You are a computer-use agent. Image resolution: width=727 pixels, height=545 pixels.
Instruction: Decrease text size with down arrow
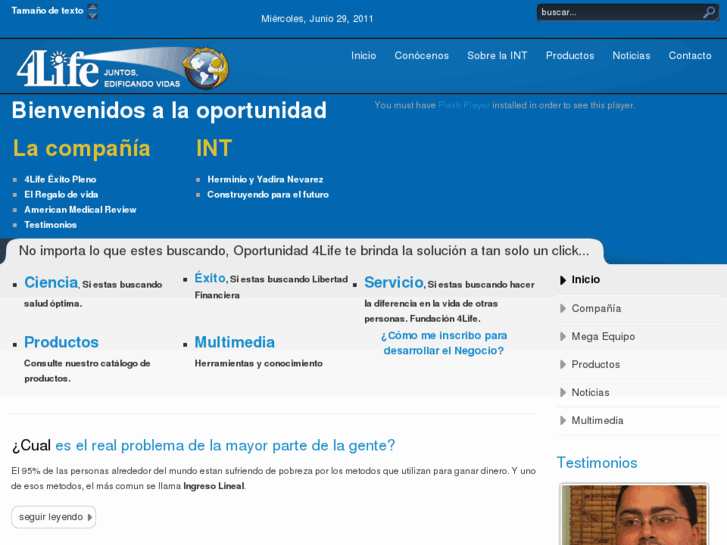pos(93,15)
